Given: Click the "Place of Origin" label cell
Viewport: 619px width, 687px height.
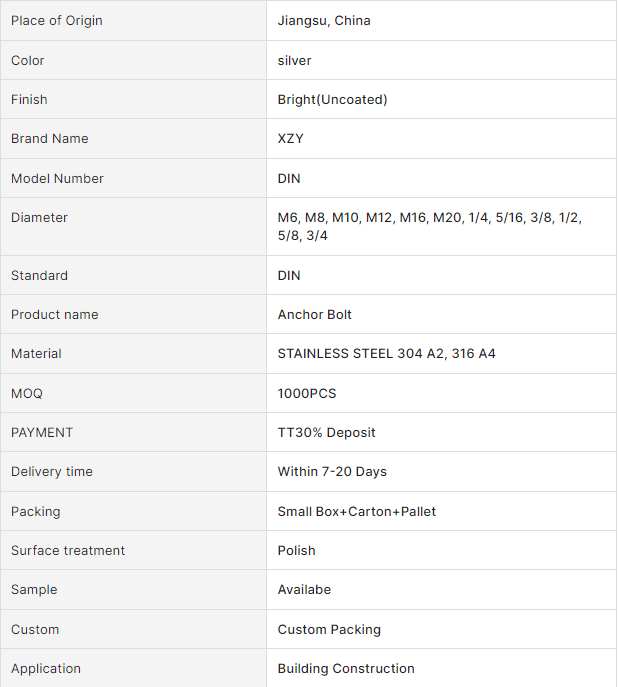Looking at the screenshot, I should click(x=57, y=21).
